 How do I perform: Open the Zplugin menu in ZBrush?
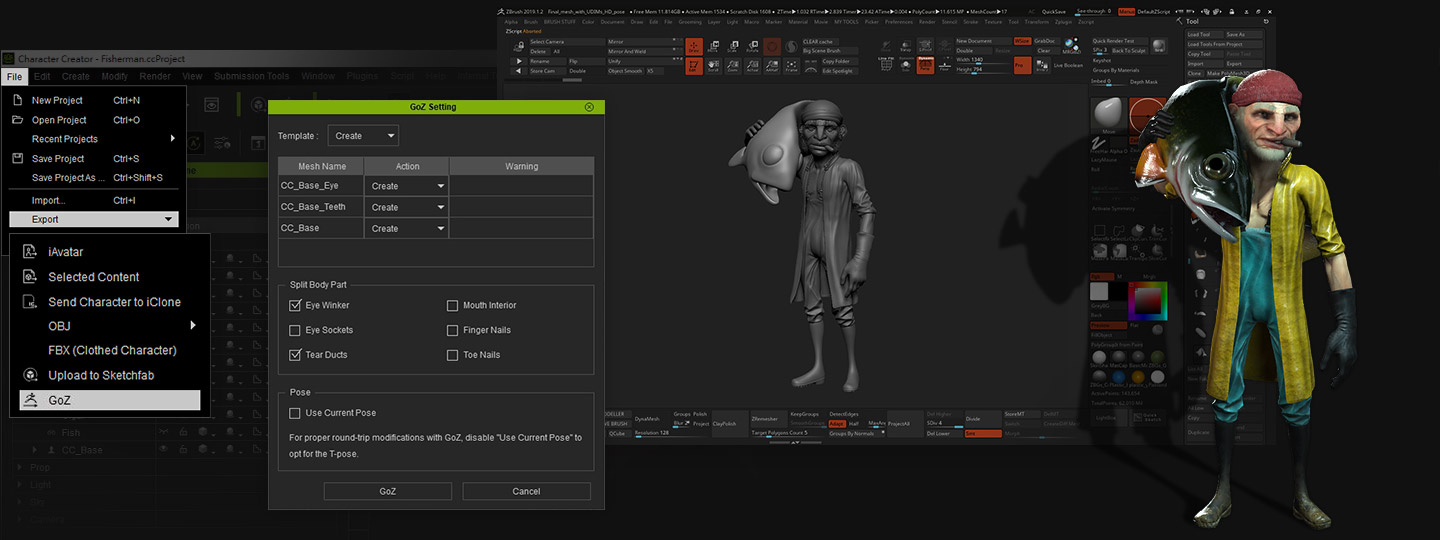click(x=1062, y=21)
